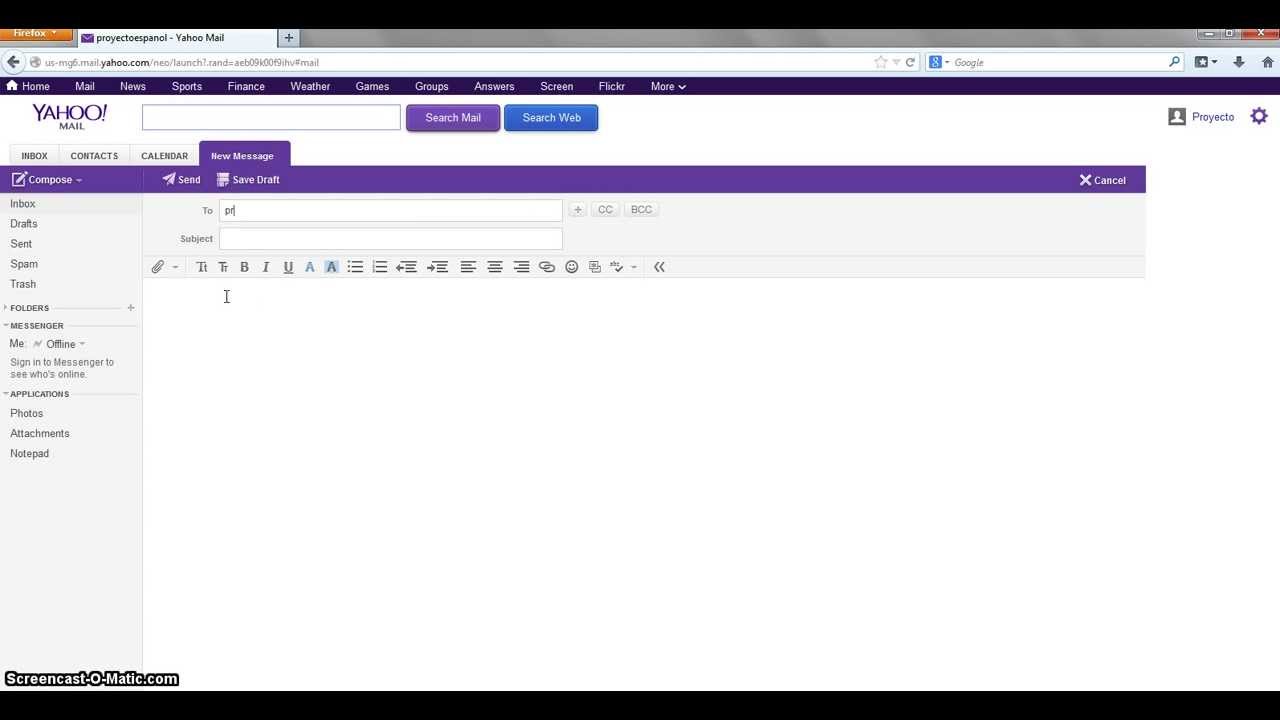Click the Search Mail button
This screenshot has height=720, width=1280.
pos(453,118)
